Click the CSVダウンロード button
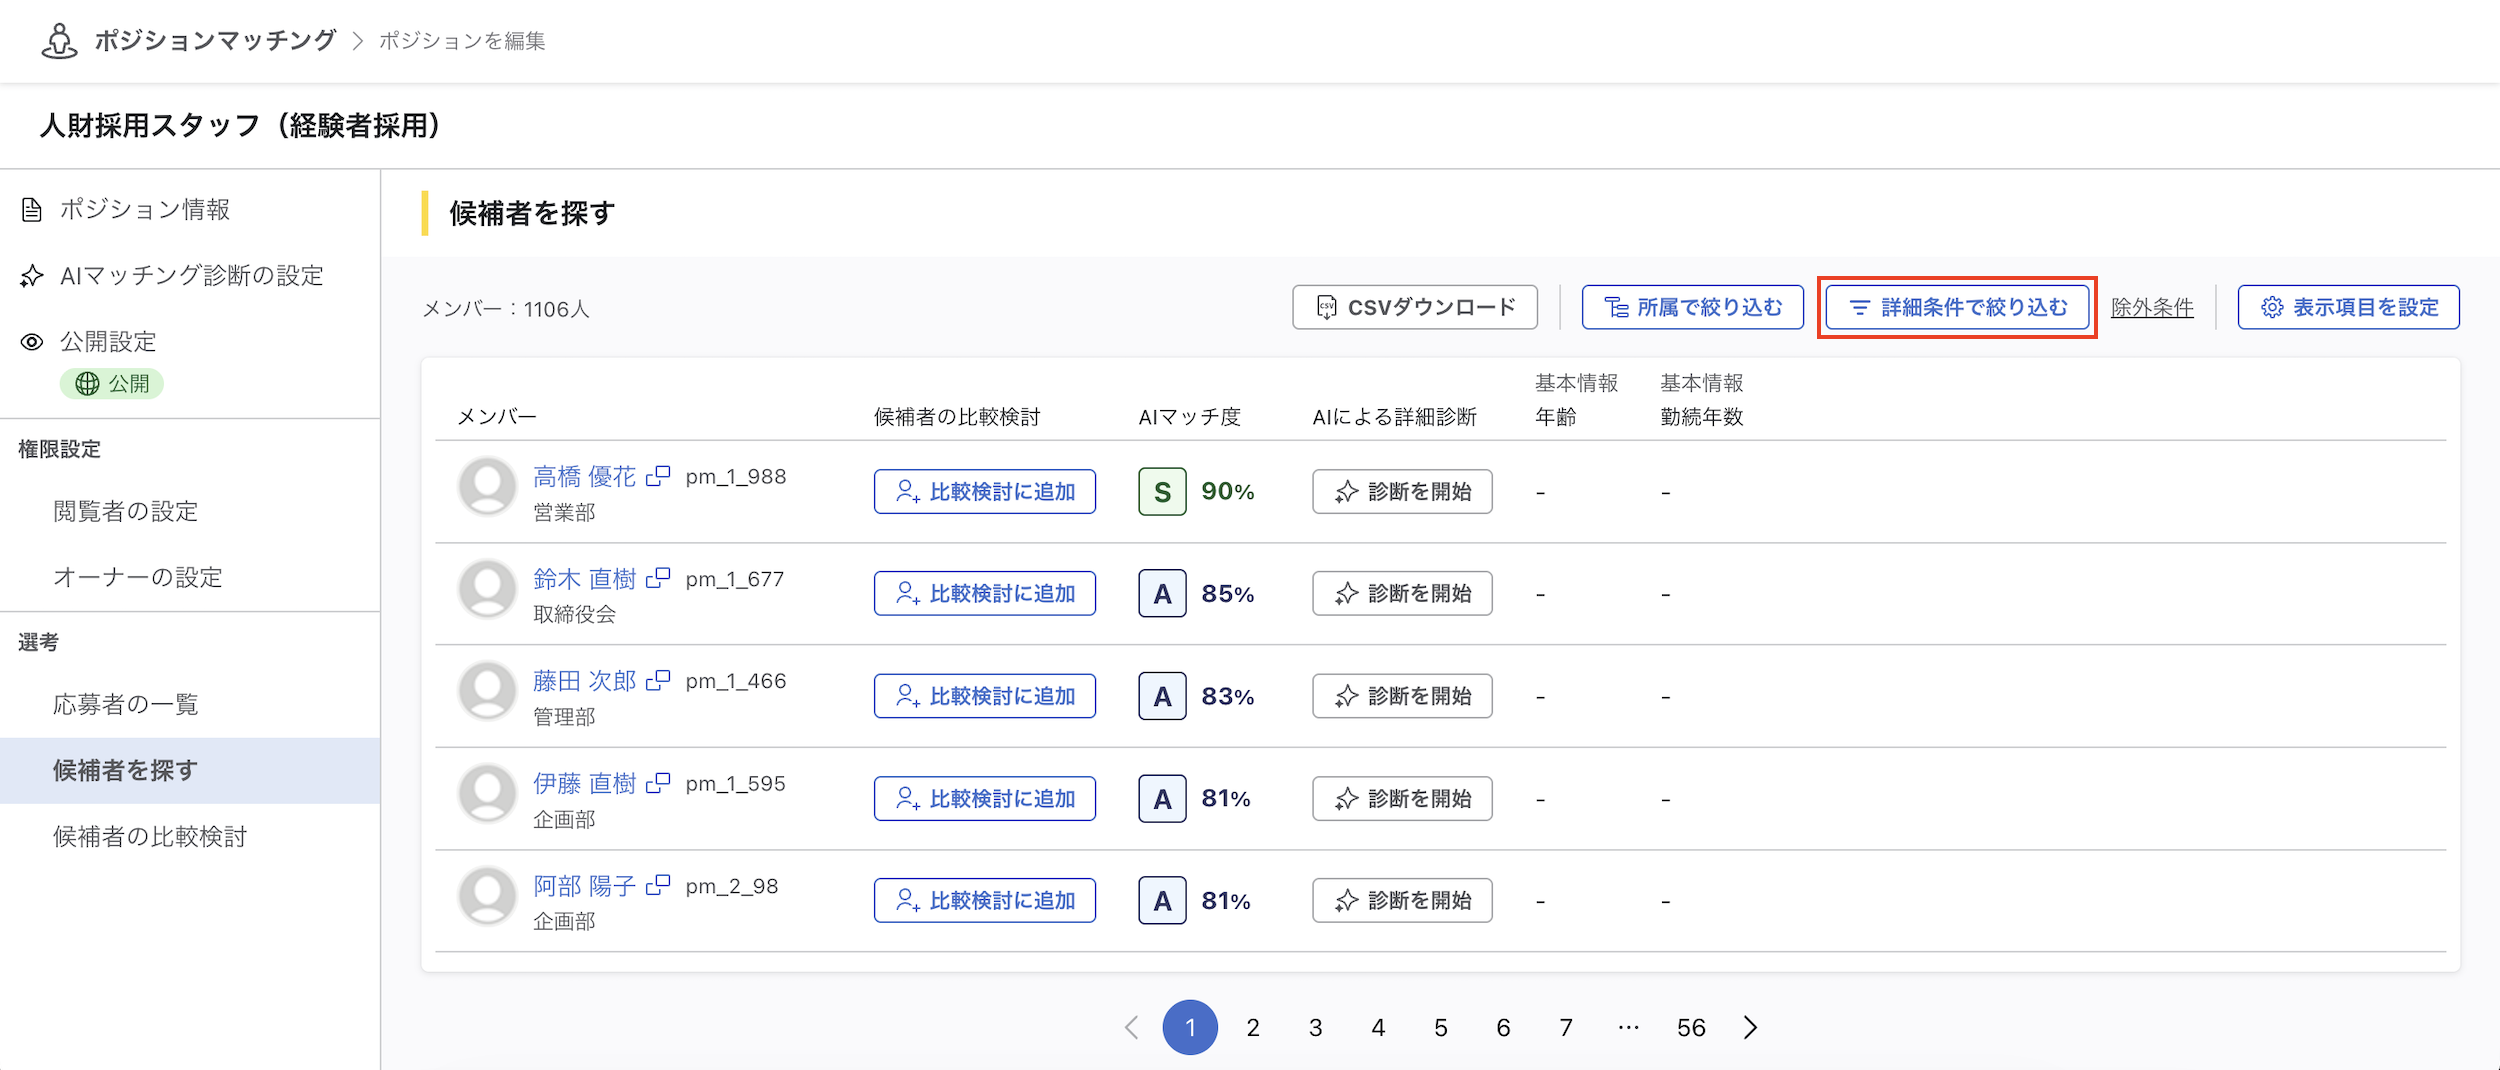2500x1070 pixels. 1415,307
